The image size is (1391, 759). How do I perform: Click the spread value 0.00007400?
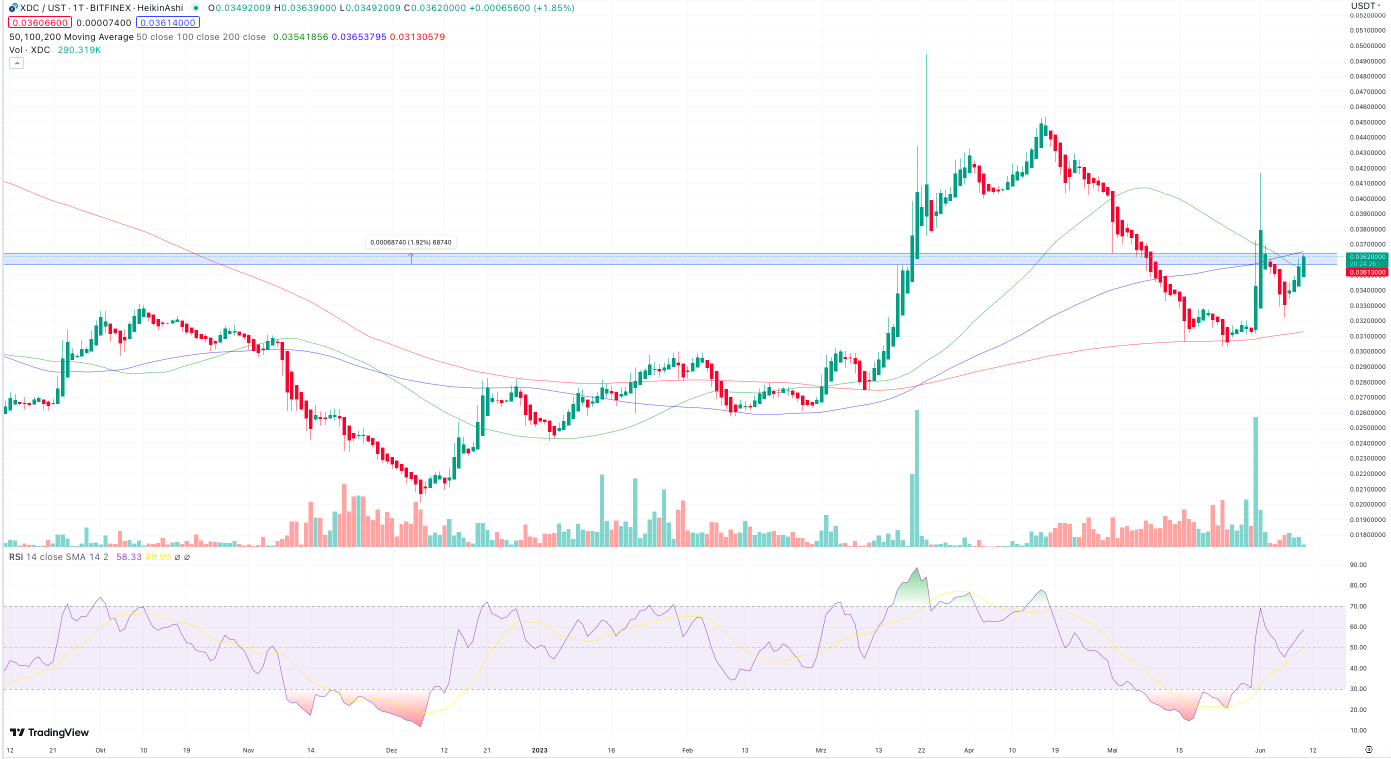pyautogui.click(x=103, y=22)
